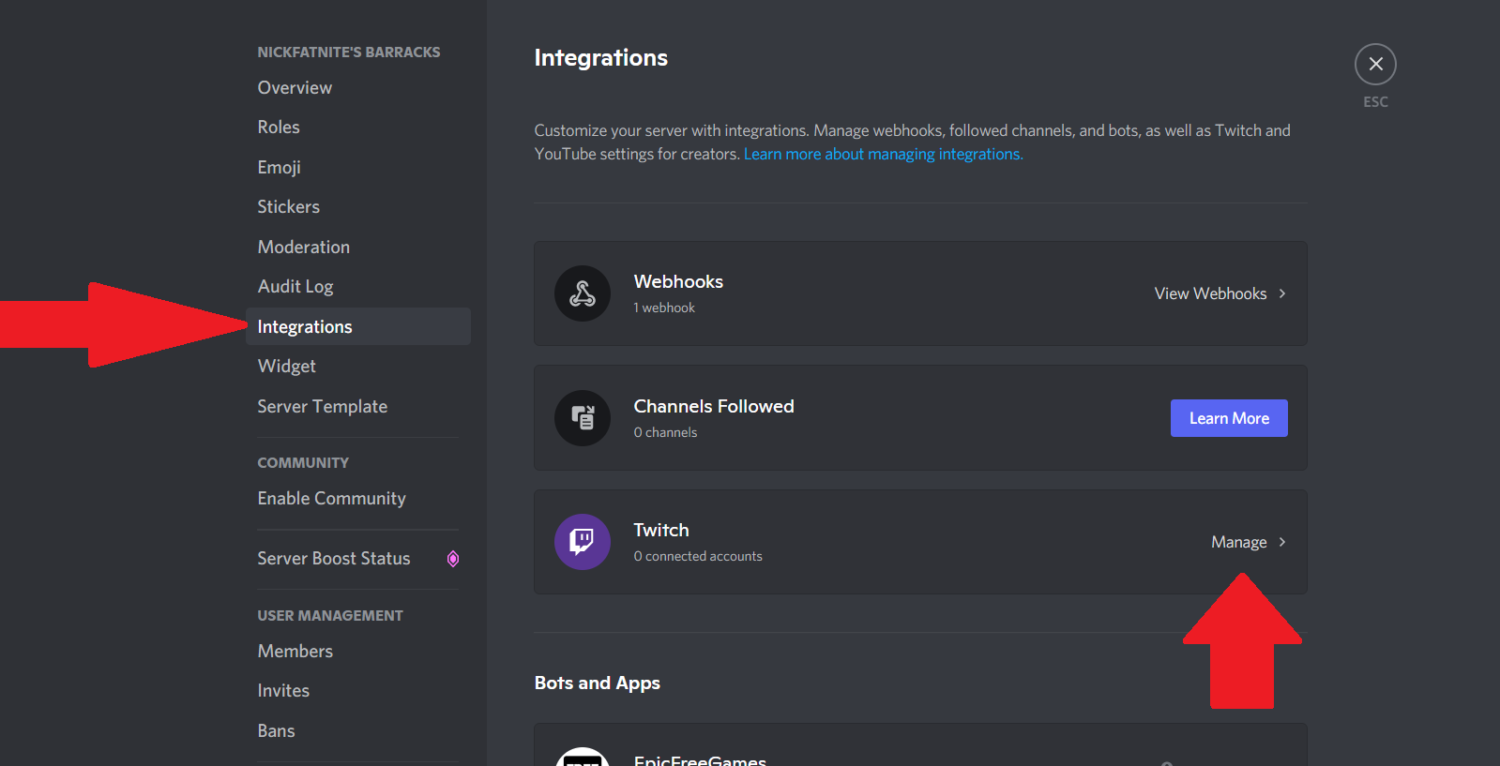Close settings with the ESC X icon
Image resolution: width=1500 pixels, height=766 pixels.
(1375, 64)
